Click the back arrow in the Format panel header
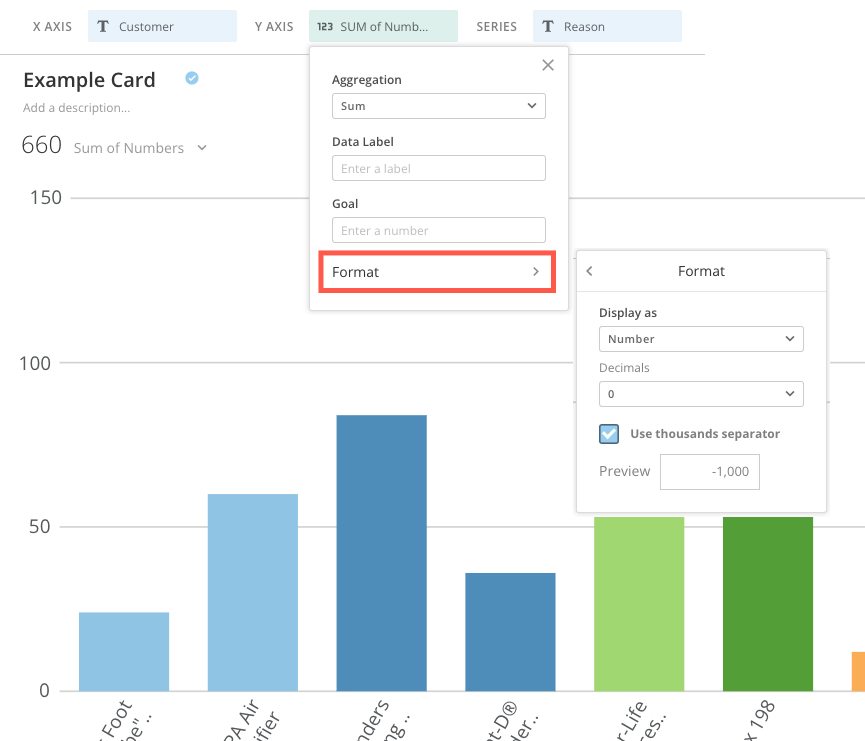This screenshot has width=865, height=741. (x=589, y=270)
